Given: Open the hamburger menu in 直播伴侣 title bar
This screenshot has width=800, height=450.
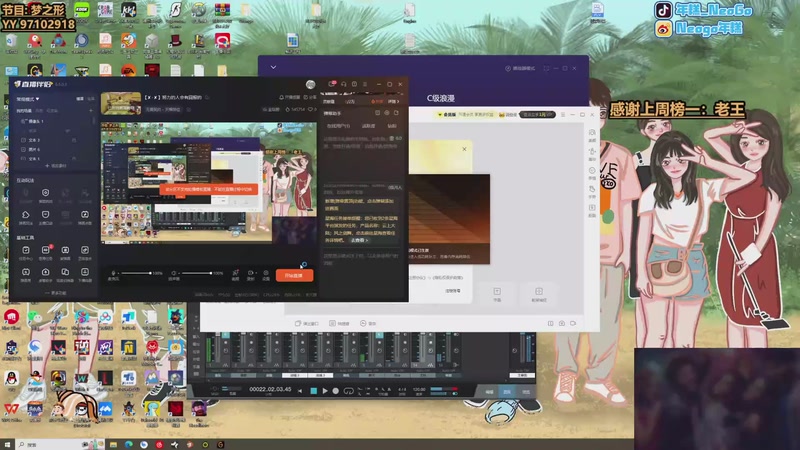Looking at the screenshot, I should [x=365, y=84].
